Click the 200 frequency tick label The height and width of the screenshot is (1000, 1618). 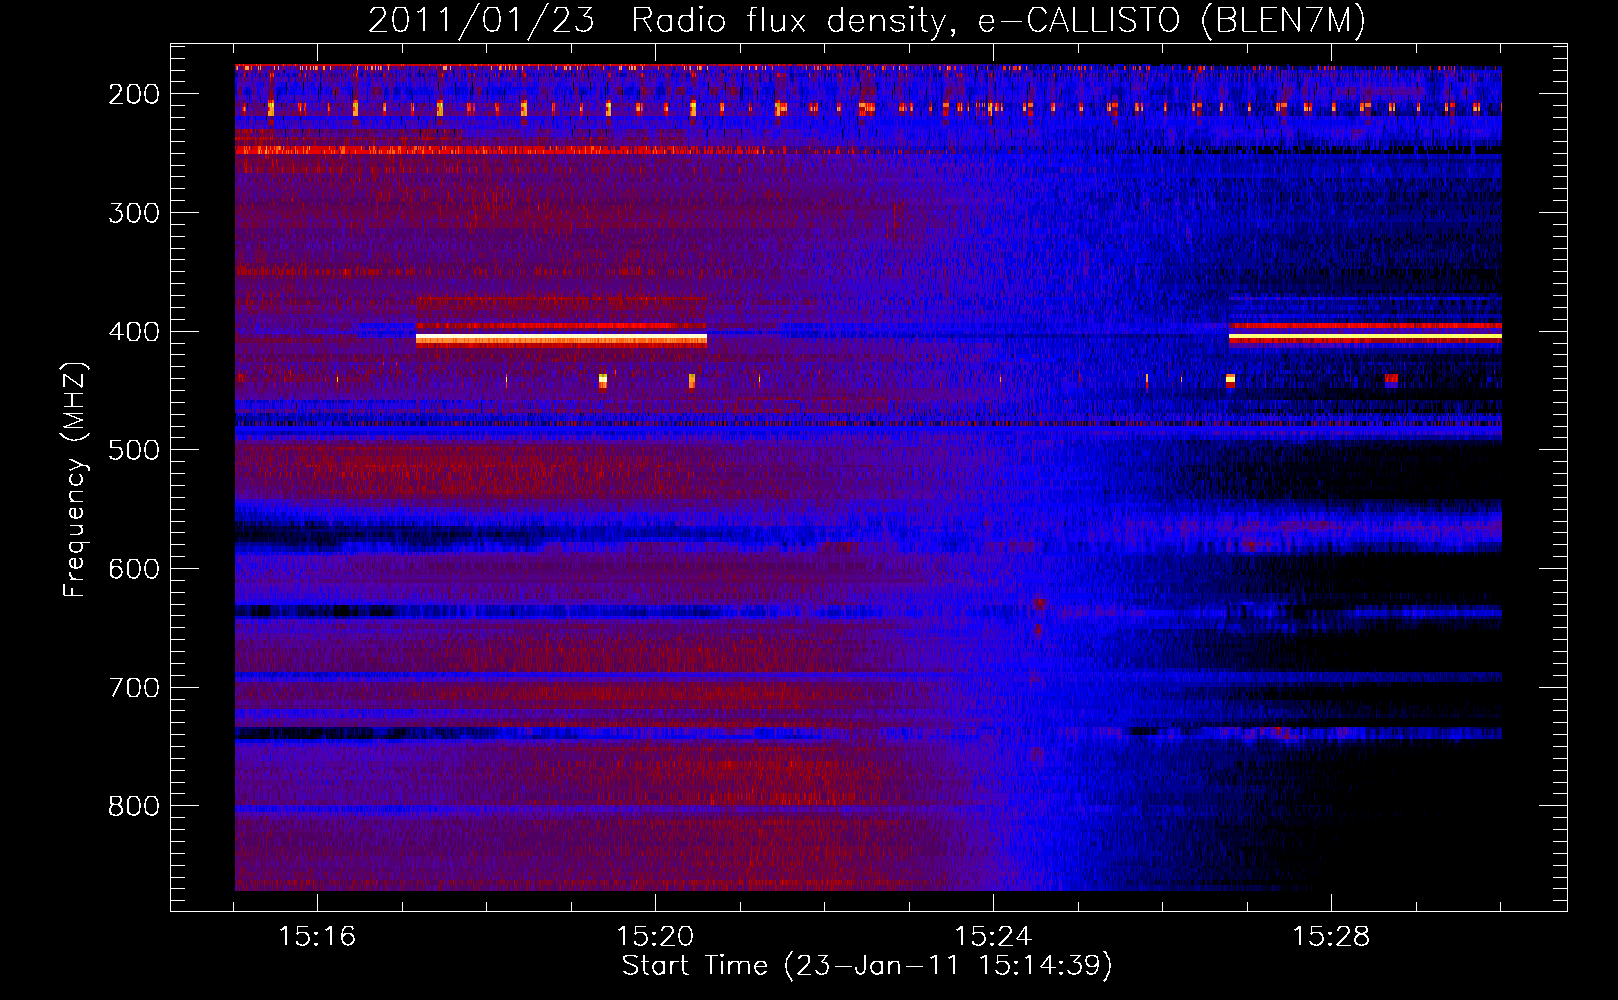click(x=134, y=94)
